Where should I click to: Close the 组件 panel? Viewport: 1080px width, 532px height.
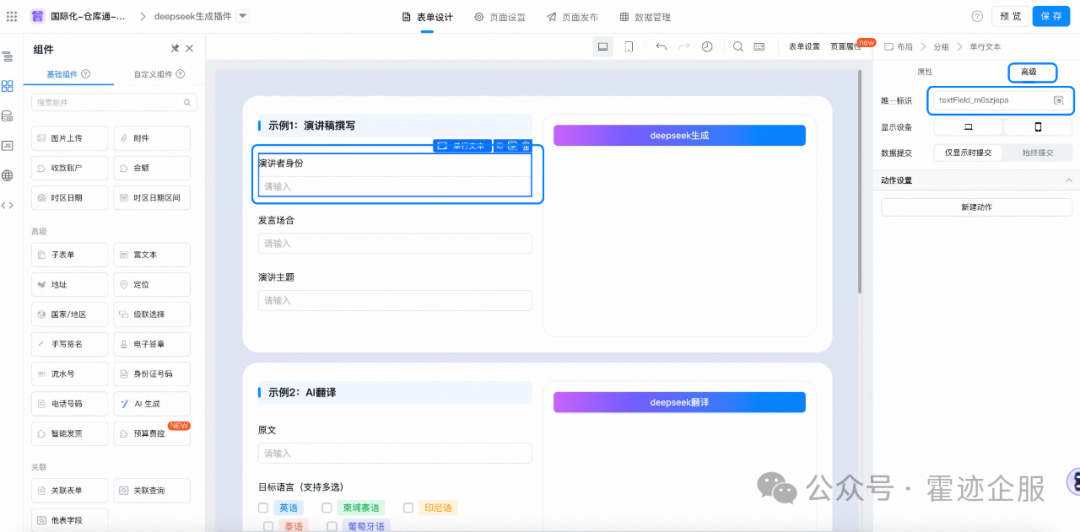(x=189, y=48)
